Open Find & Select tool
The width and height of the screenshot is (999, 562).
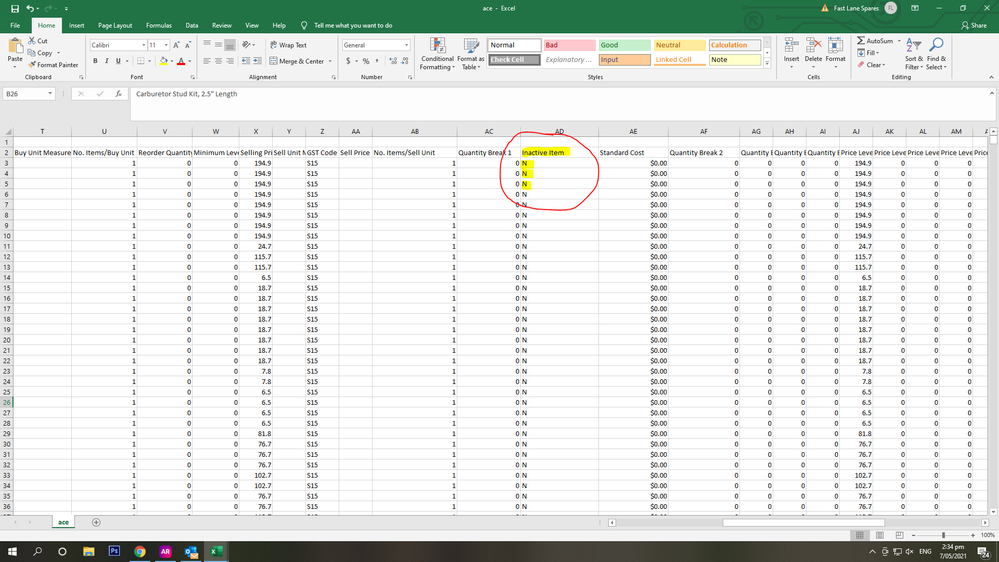937,53
